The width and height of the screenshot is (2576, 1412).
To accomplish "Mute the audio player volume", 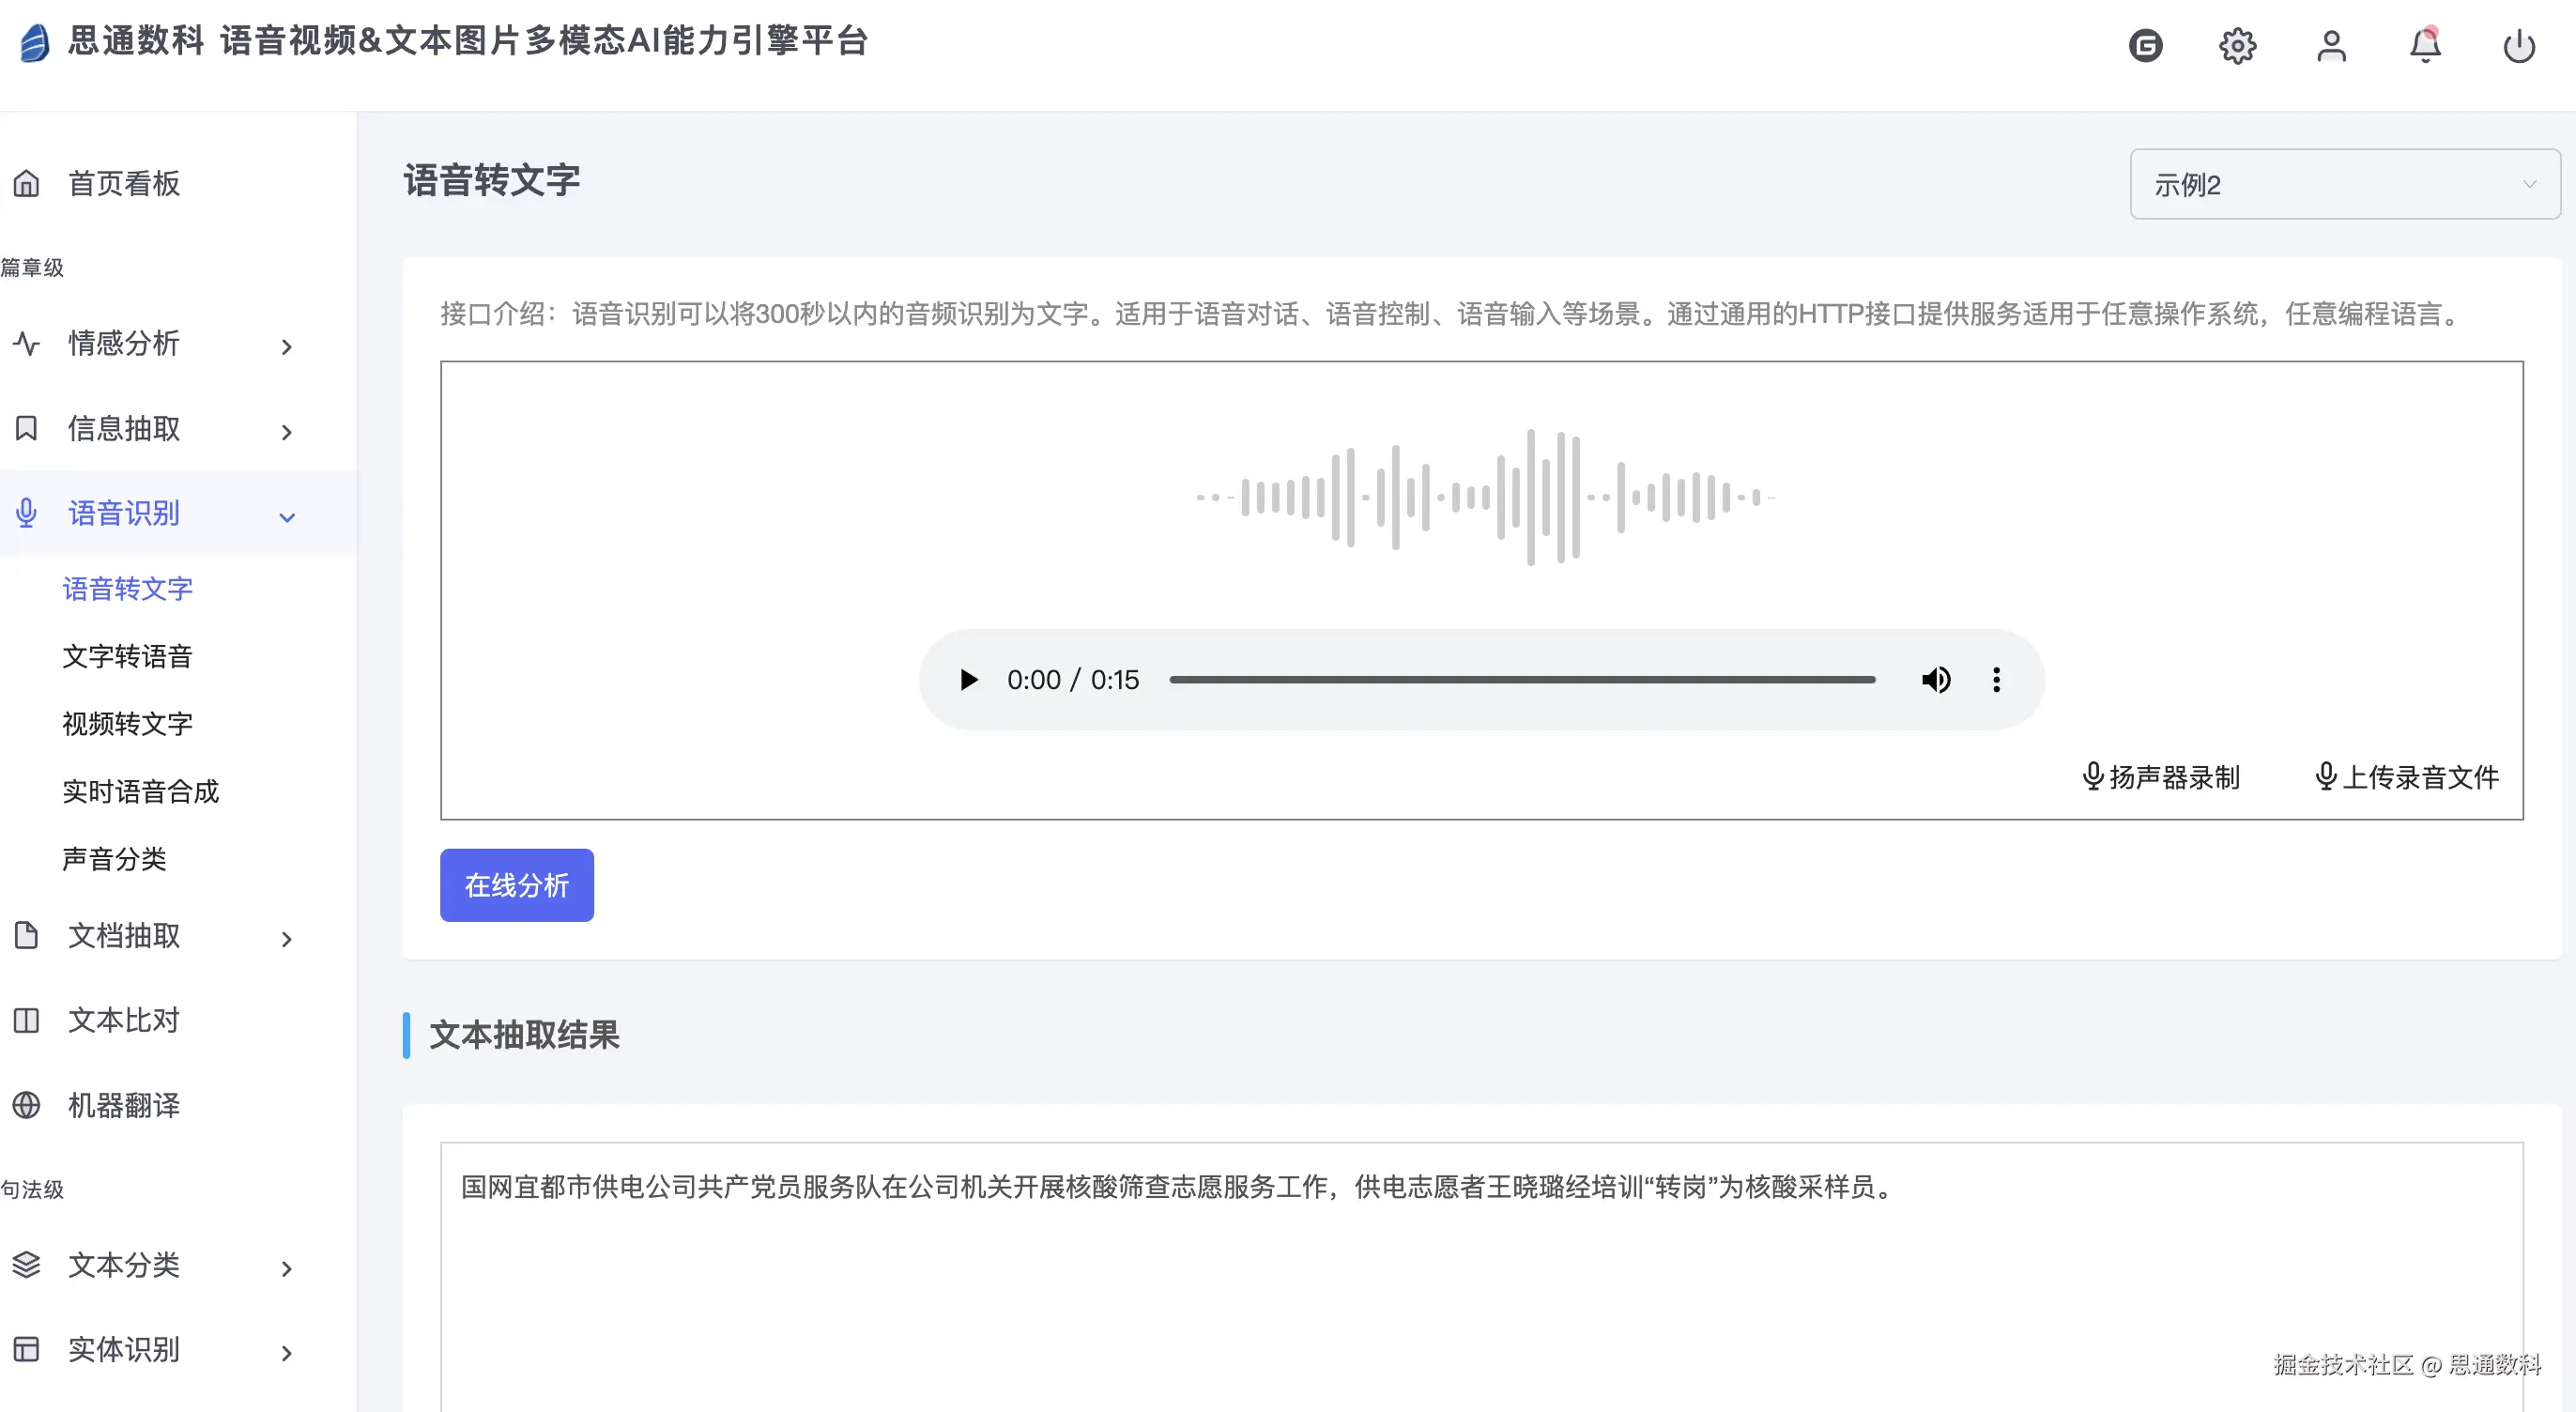I will [x=1935, y=680].
